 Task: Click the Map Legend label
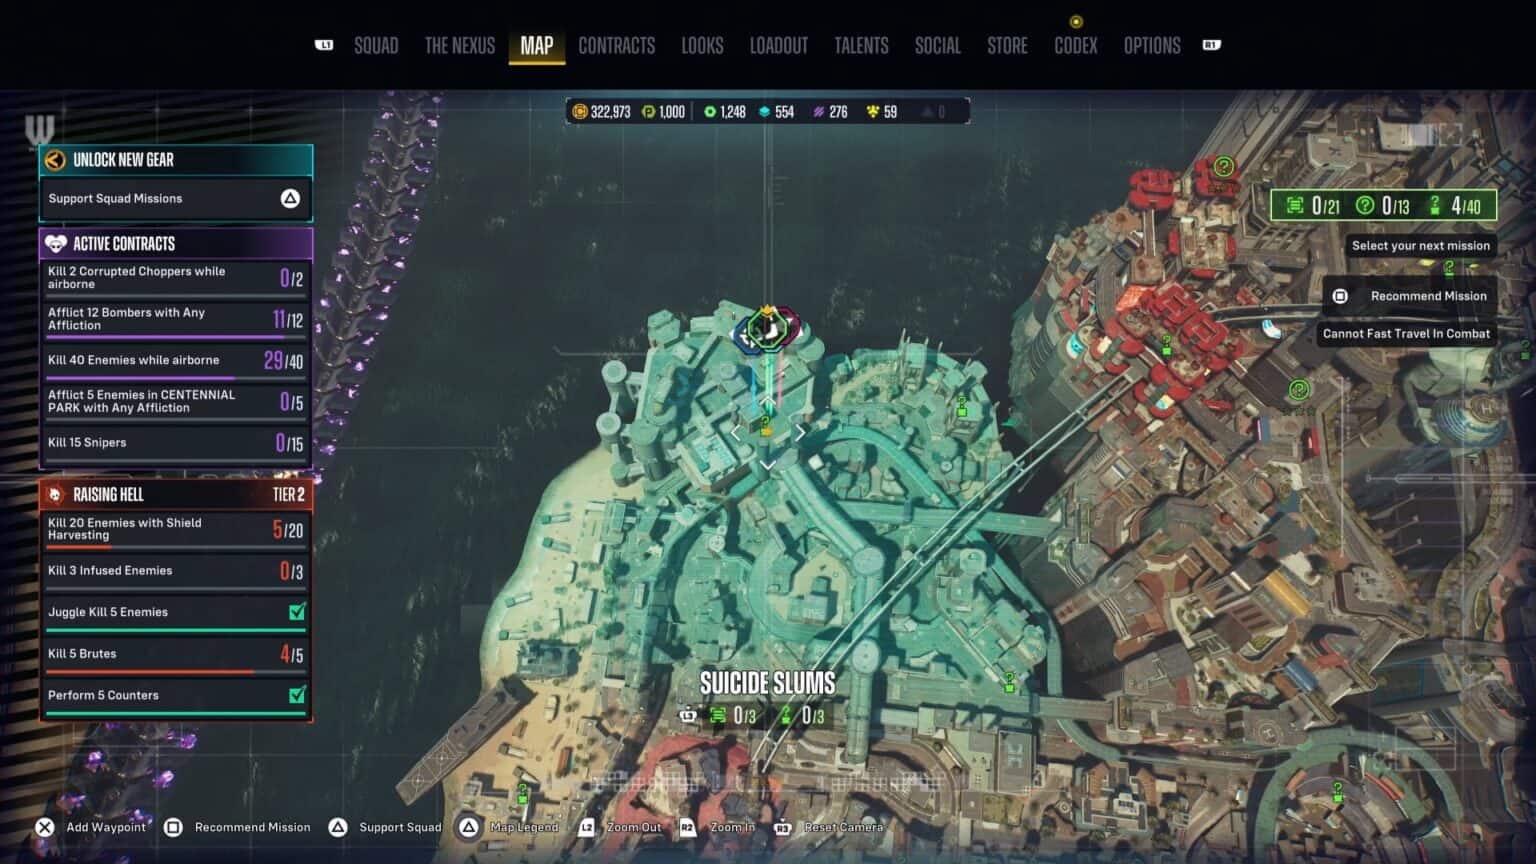point(524,827)
